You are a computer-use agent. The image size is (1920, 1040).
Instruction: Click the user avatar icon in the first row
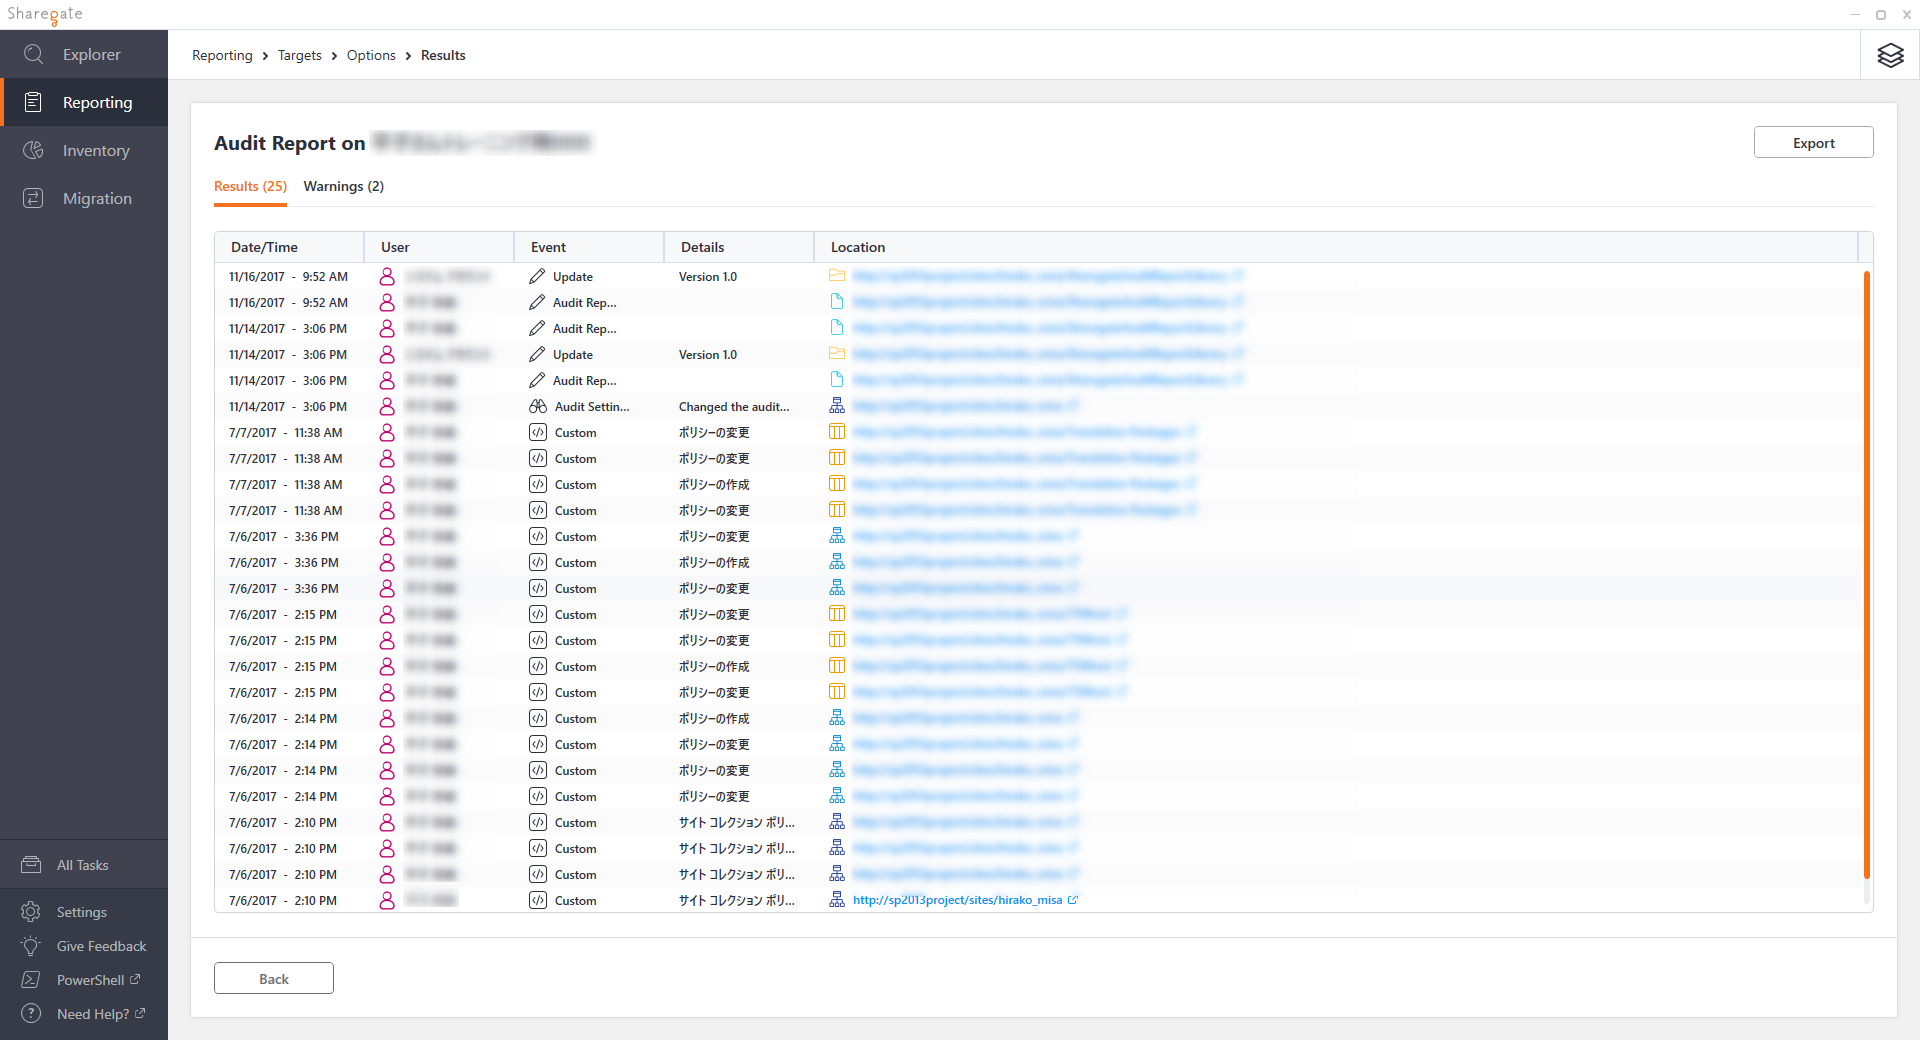point(388,276)
